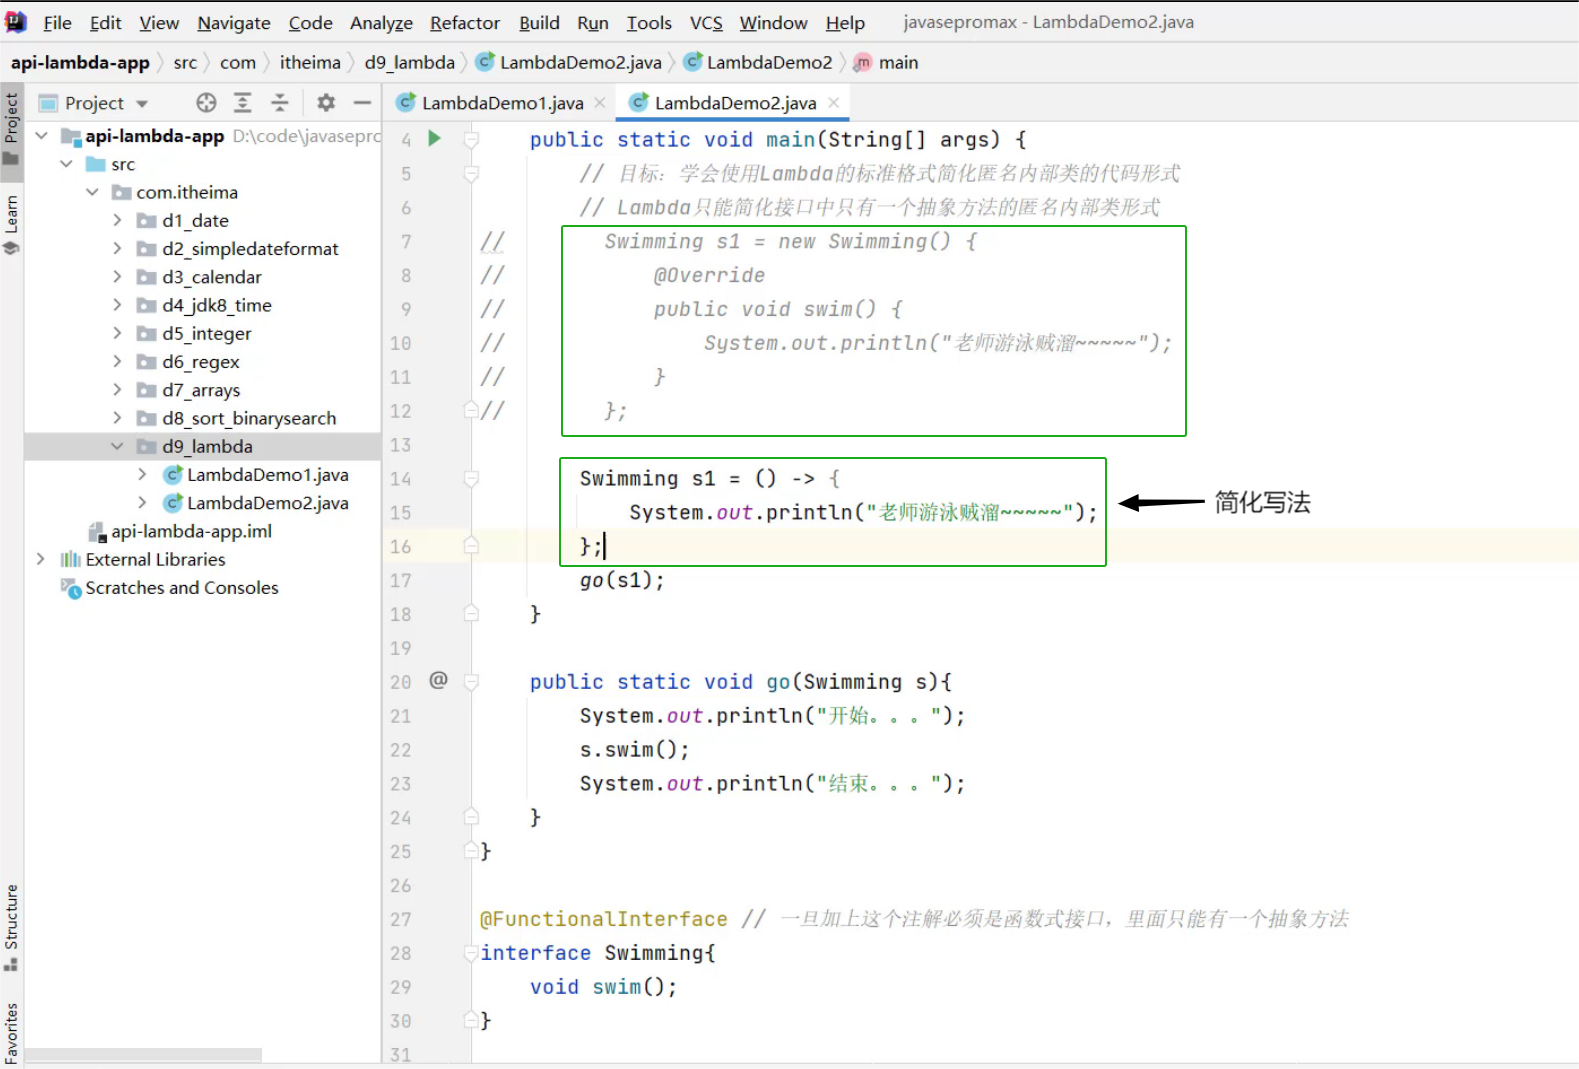Click the @ gutter icon on line 20

tap(438, 680)
